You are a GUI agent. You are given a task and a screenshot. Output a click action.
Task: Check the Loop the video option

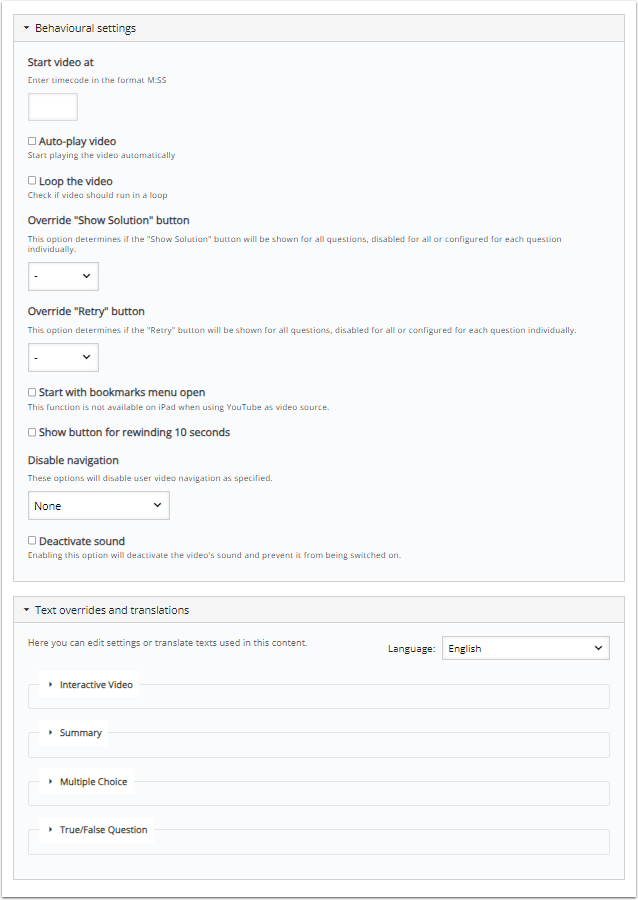[x=32, y=181]
